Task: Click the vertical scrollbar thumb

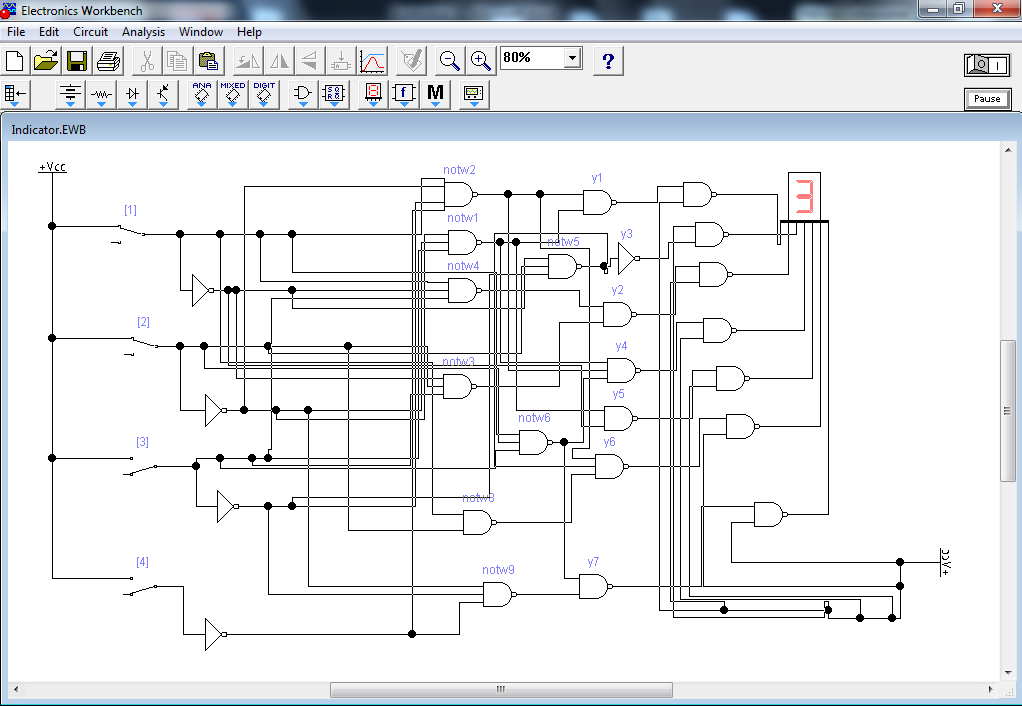Action: (1008, 411)
